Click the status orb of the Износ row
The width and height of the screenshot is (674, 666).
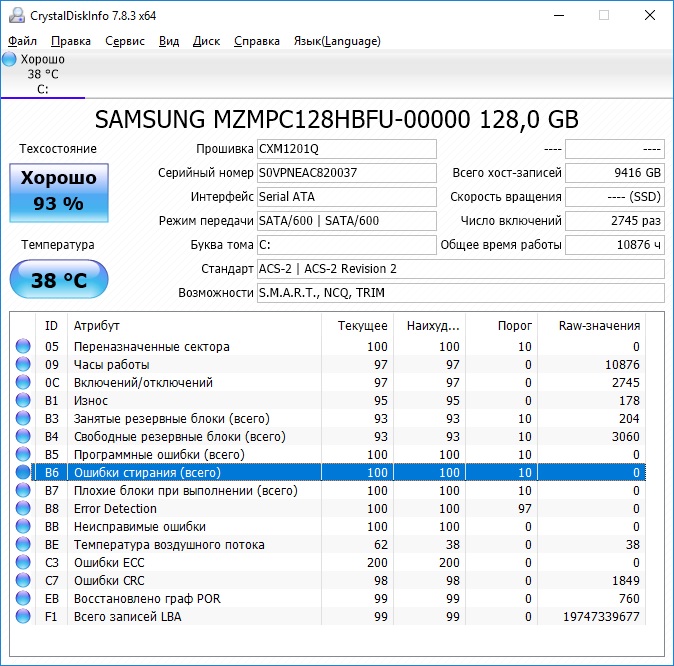coord(23,400)
